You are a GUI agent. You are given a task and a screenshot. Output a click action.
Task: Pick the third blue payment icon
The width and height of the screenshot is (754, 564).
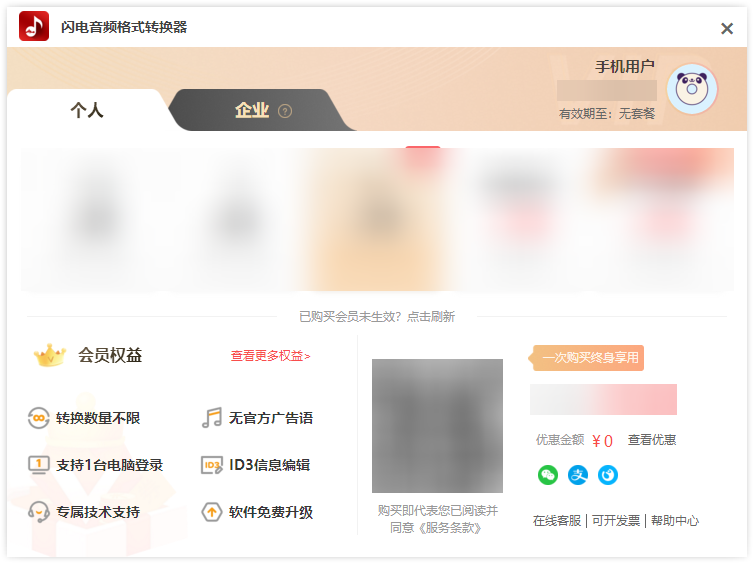(608, 475)
